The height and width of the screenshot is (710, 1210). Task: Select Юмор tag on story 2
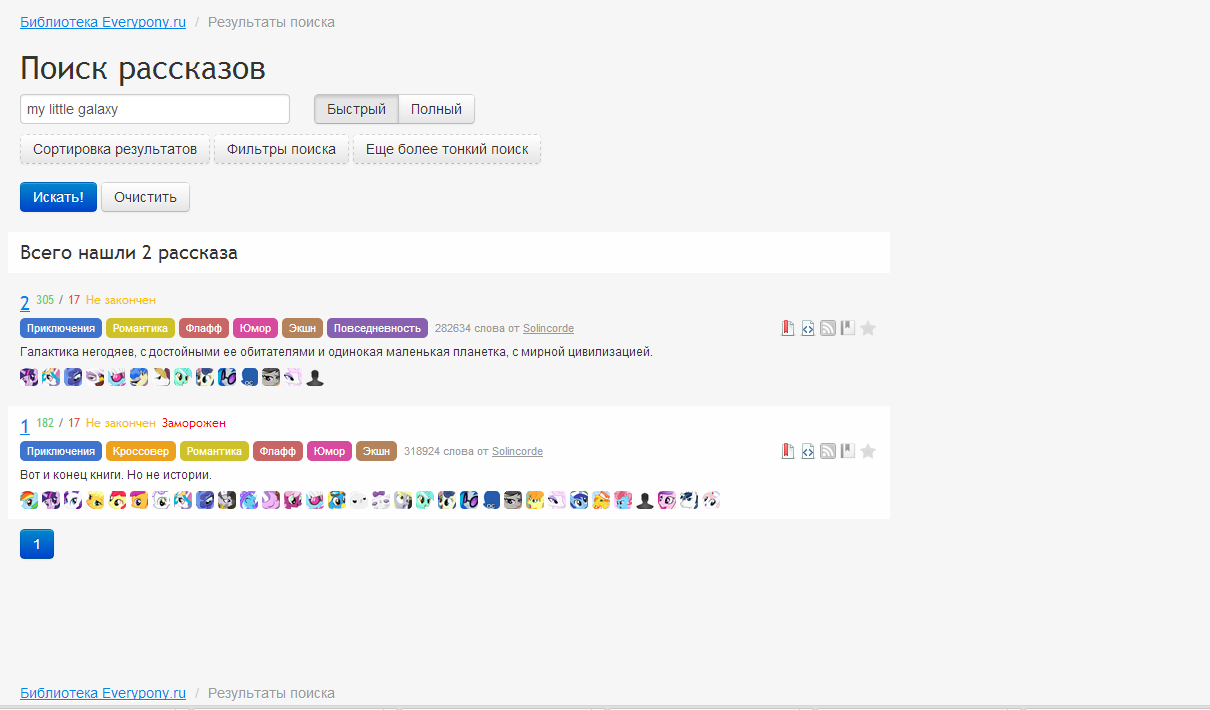tap(255, 328)
